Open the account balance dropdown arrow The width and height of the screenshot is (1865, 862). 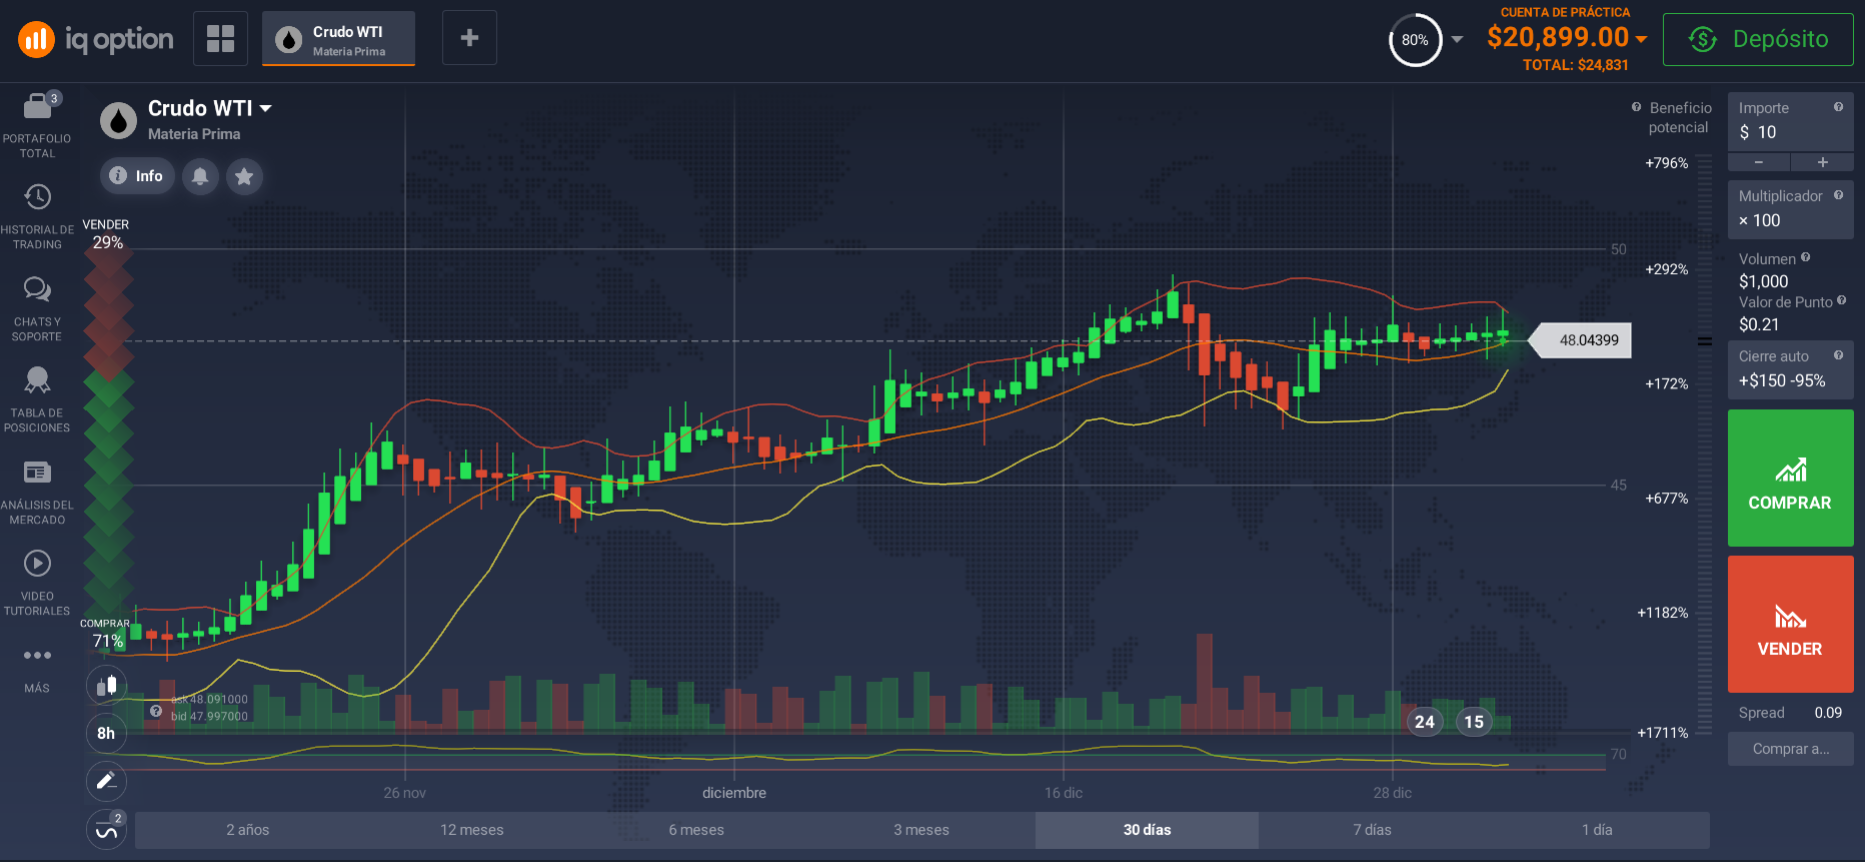click(x=1641, y=39)
